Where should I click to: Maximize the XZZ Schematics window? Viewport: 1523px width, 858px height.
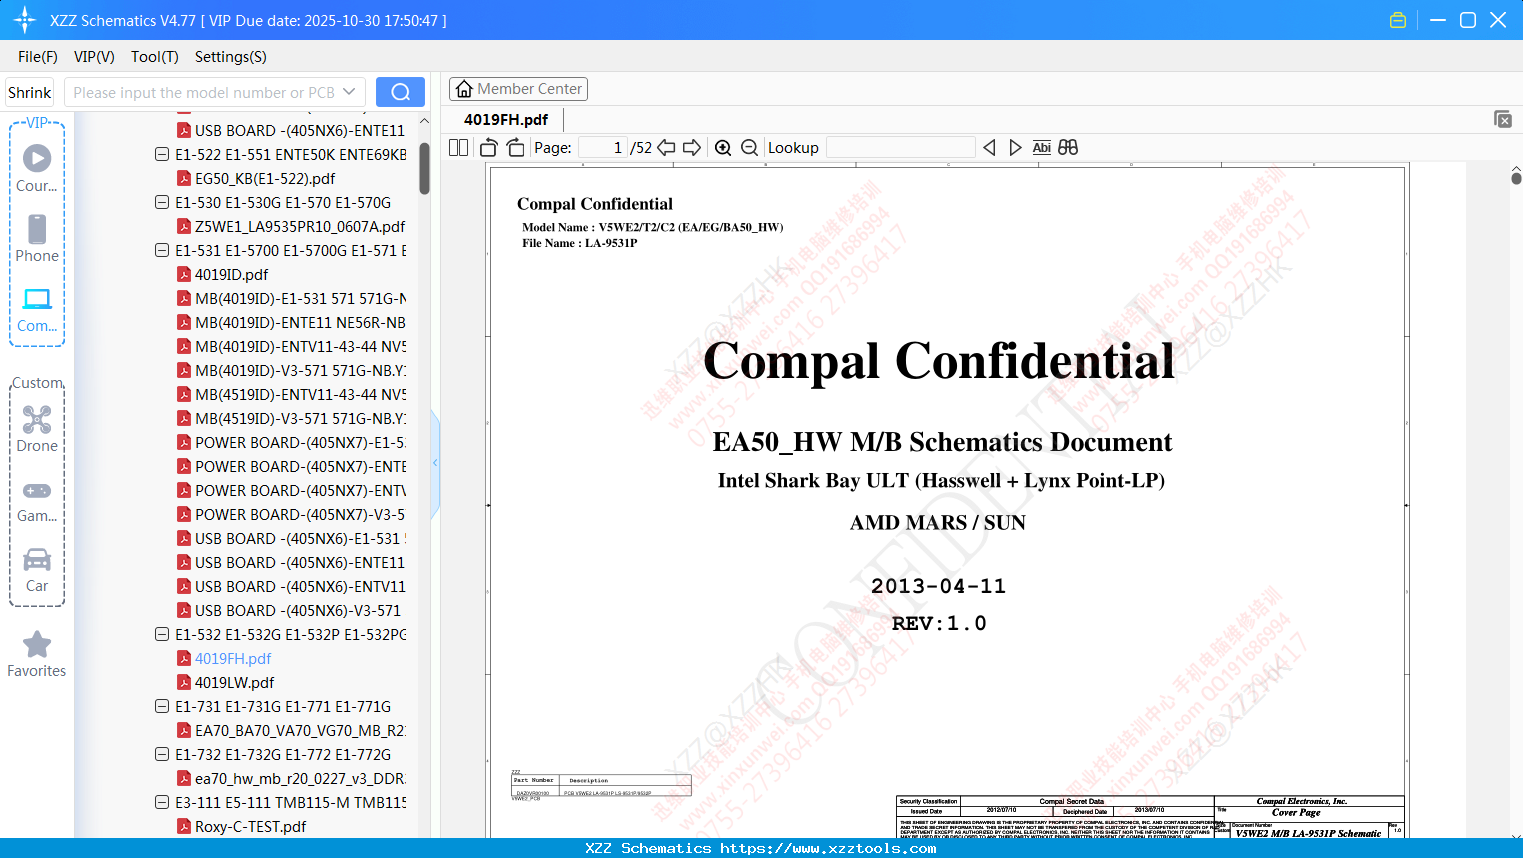pos(1468,20)
